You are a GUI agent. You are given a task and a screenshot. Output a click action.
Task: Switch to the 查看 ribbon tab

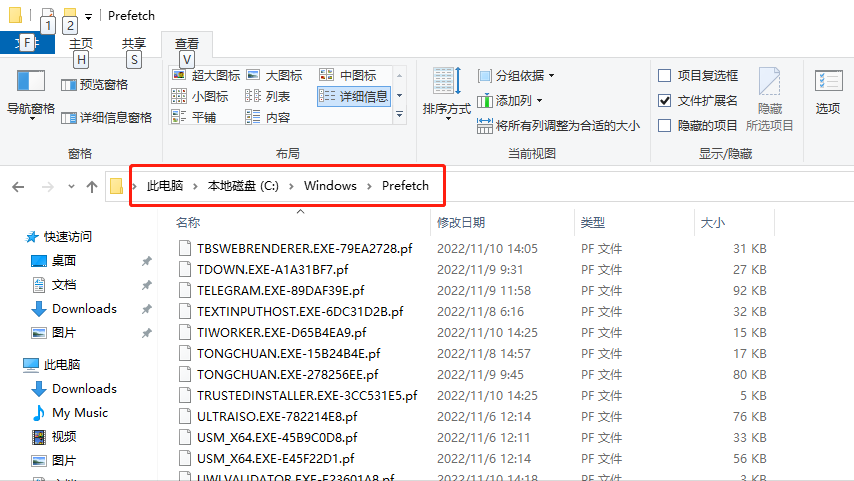[x=187, y=44]
